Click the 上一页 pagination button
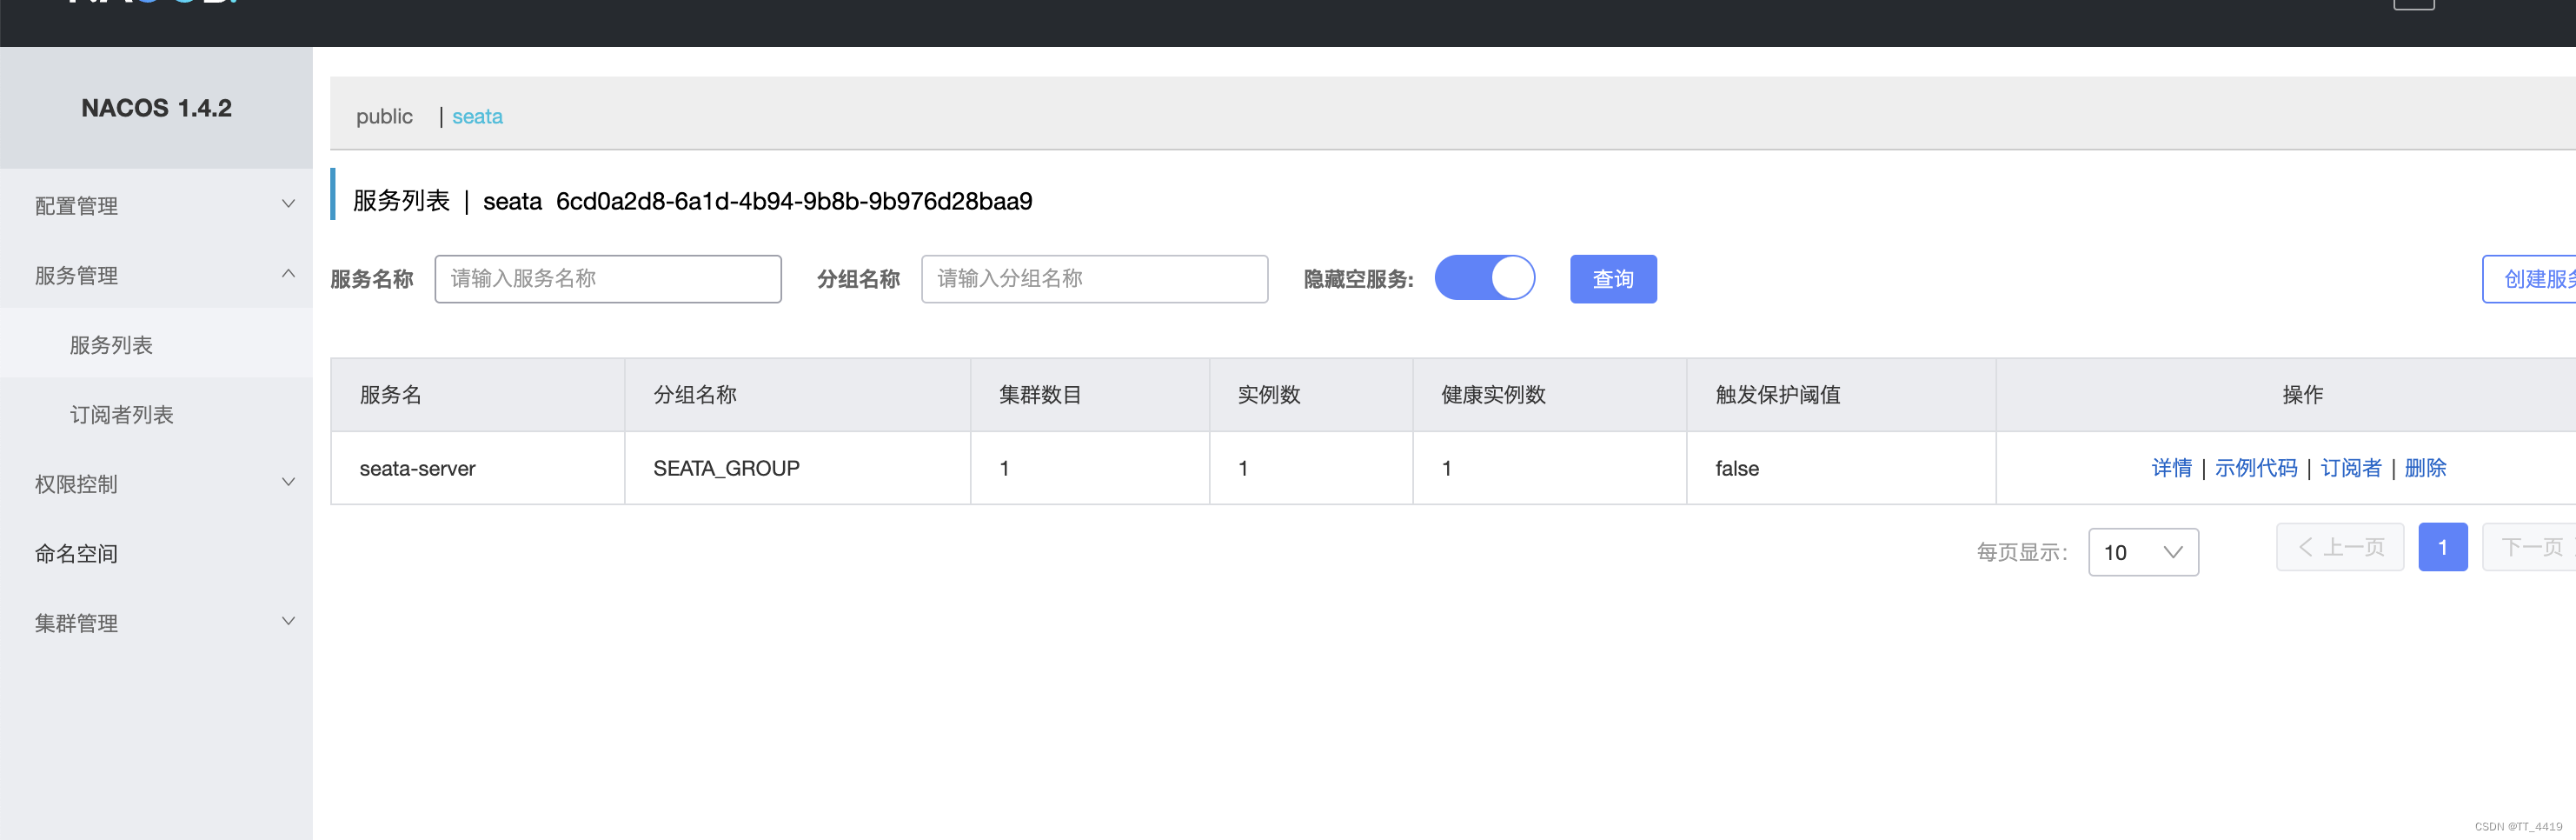This screenshot has height=840, width=2576. point(2340,547)
